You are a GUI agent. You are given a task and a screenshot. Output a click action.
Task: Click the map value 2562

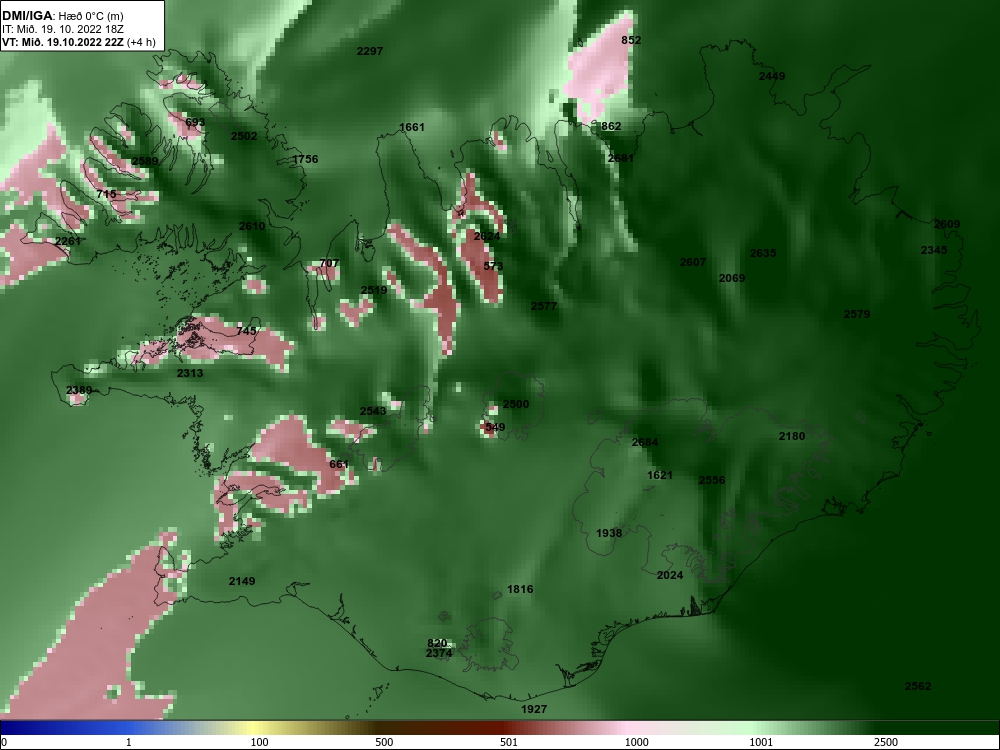918,686
